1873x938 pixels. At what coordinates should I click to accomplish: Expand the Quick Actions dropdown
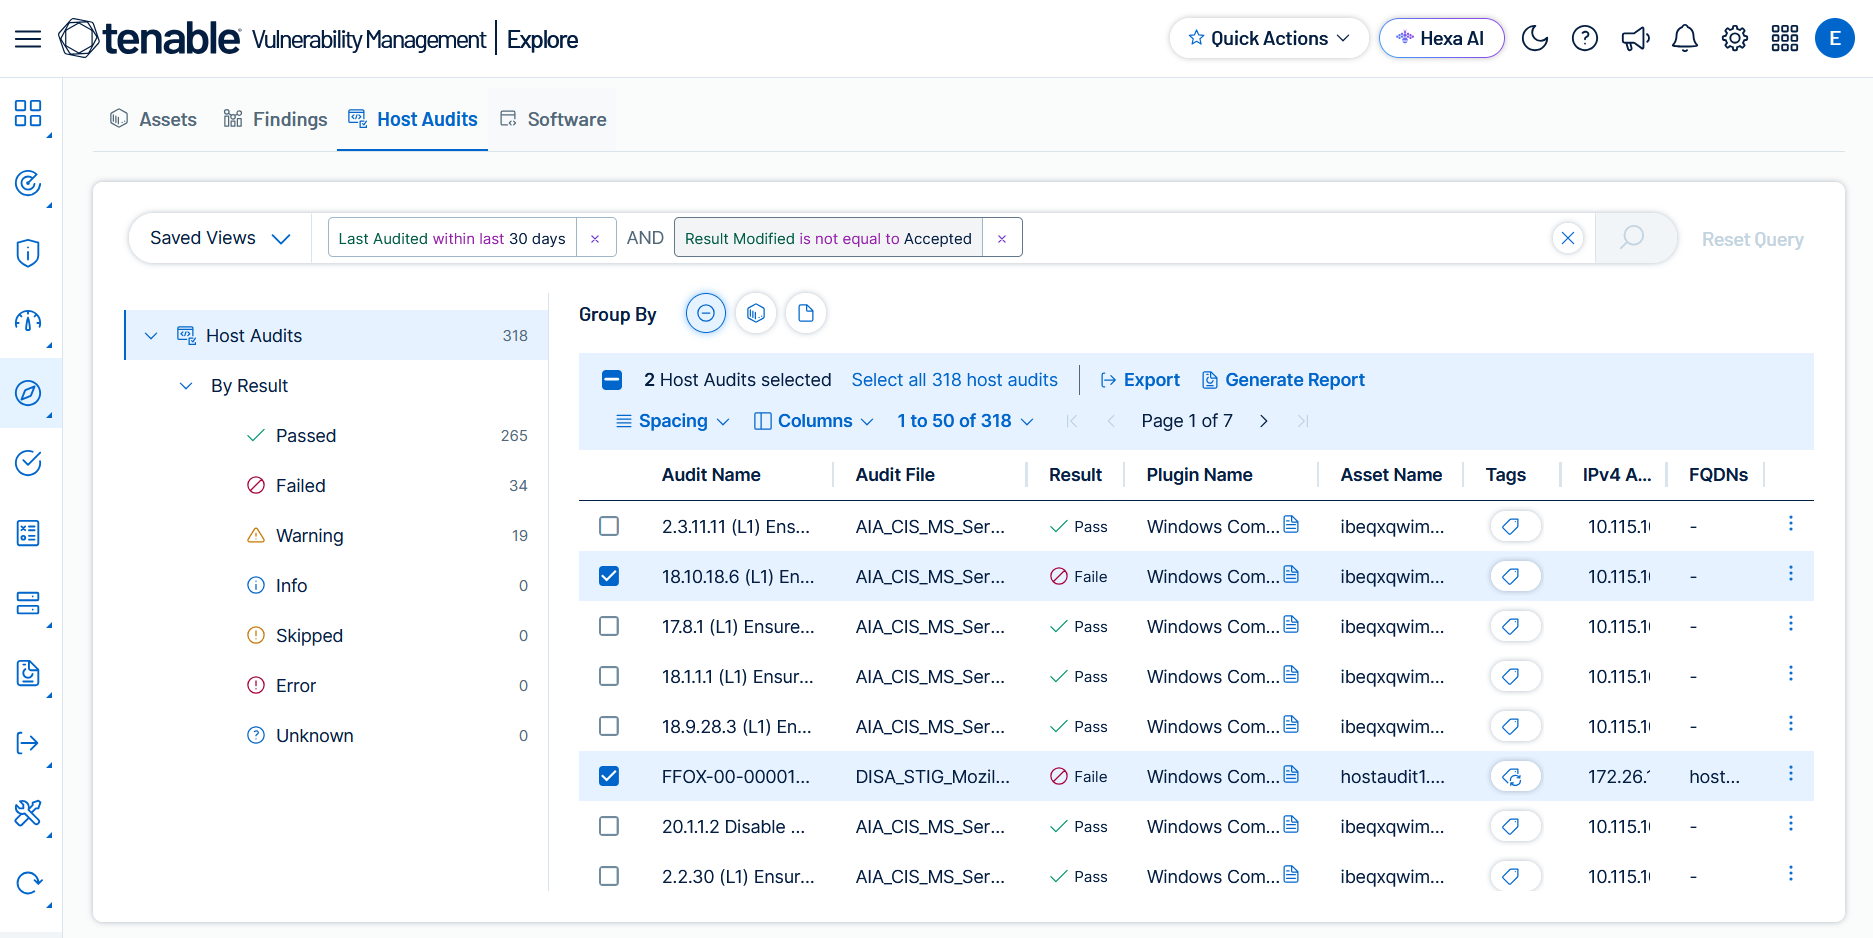click(1269, 38)
